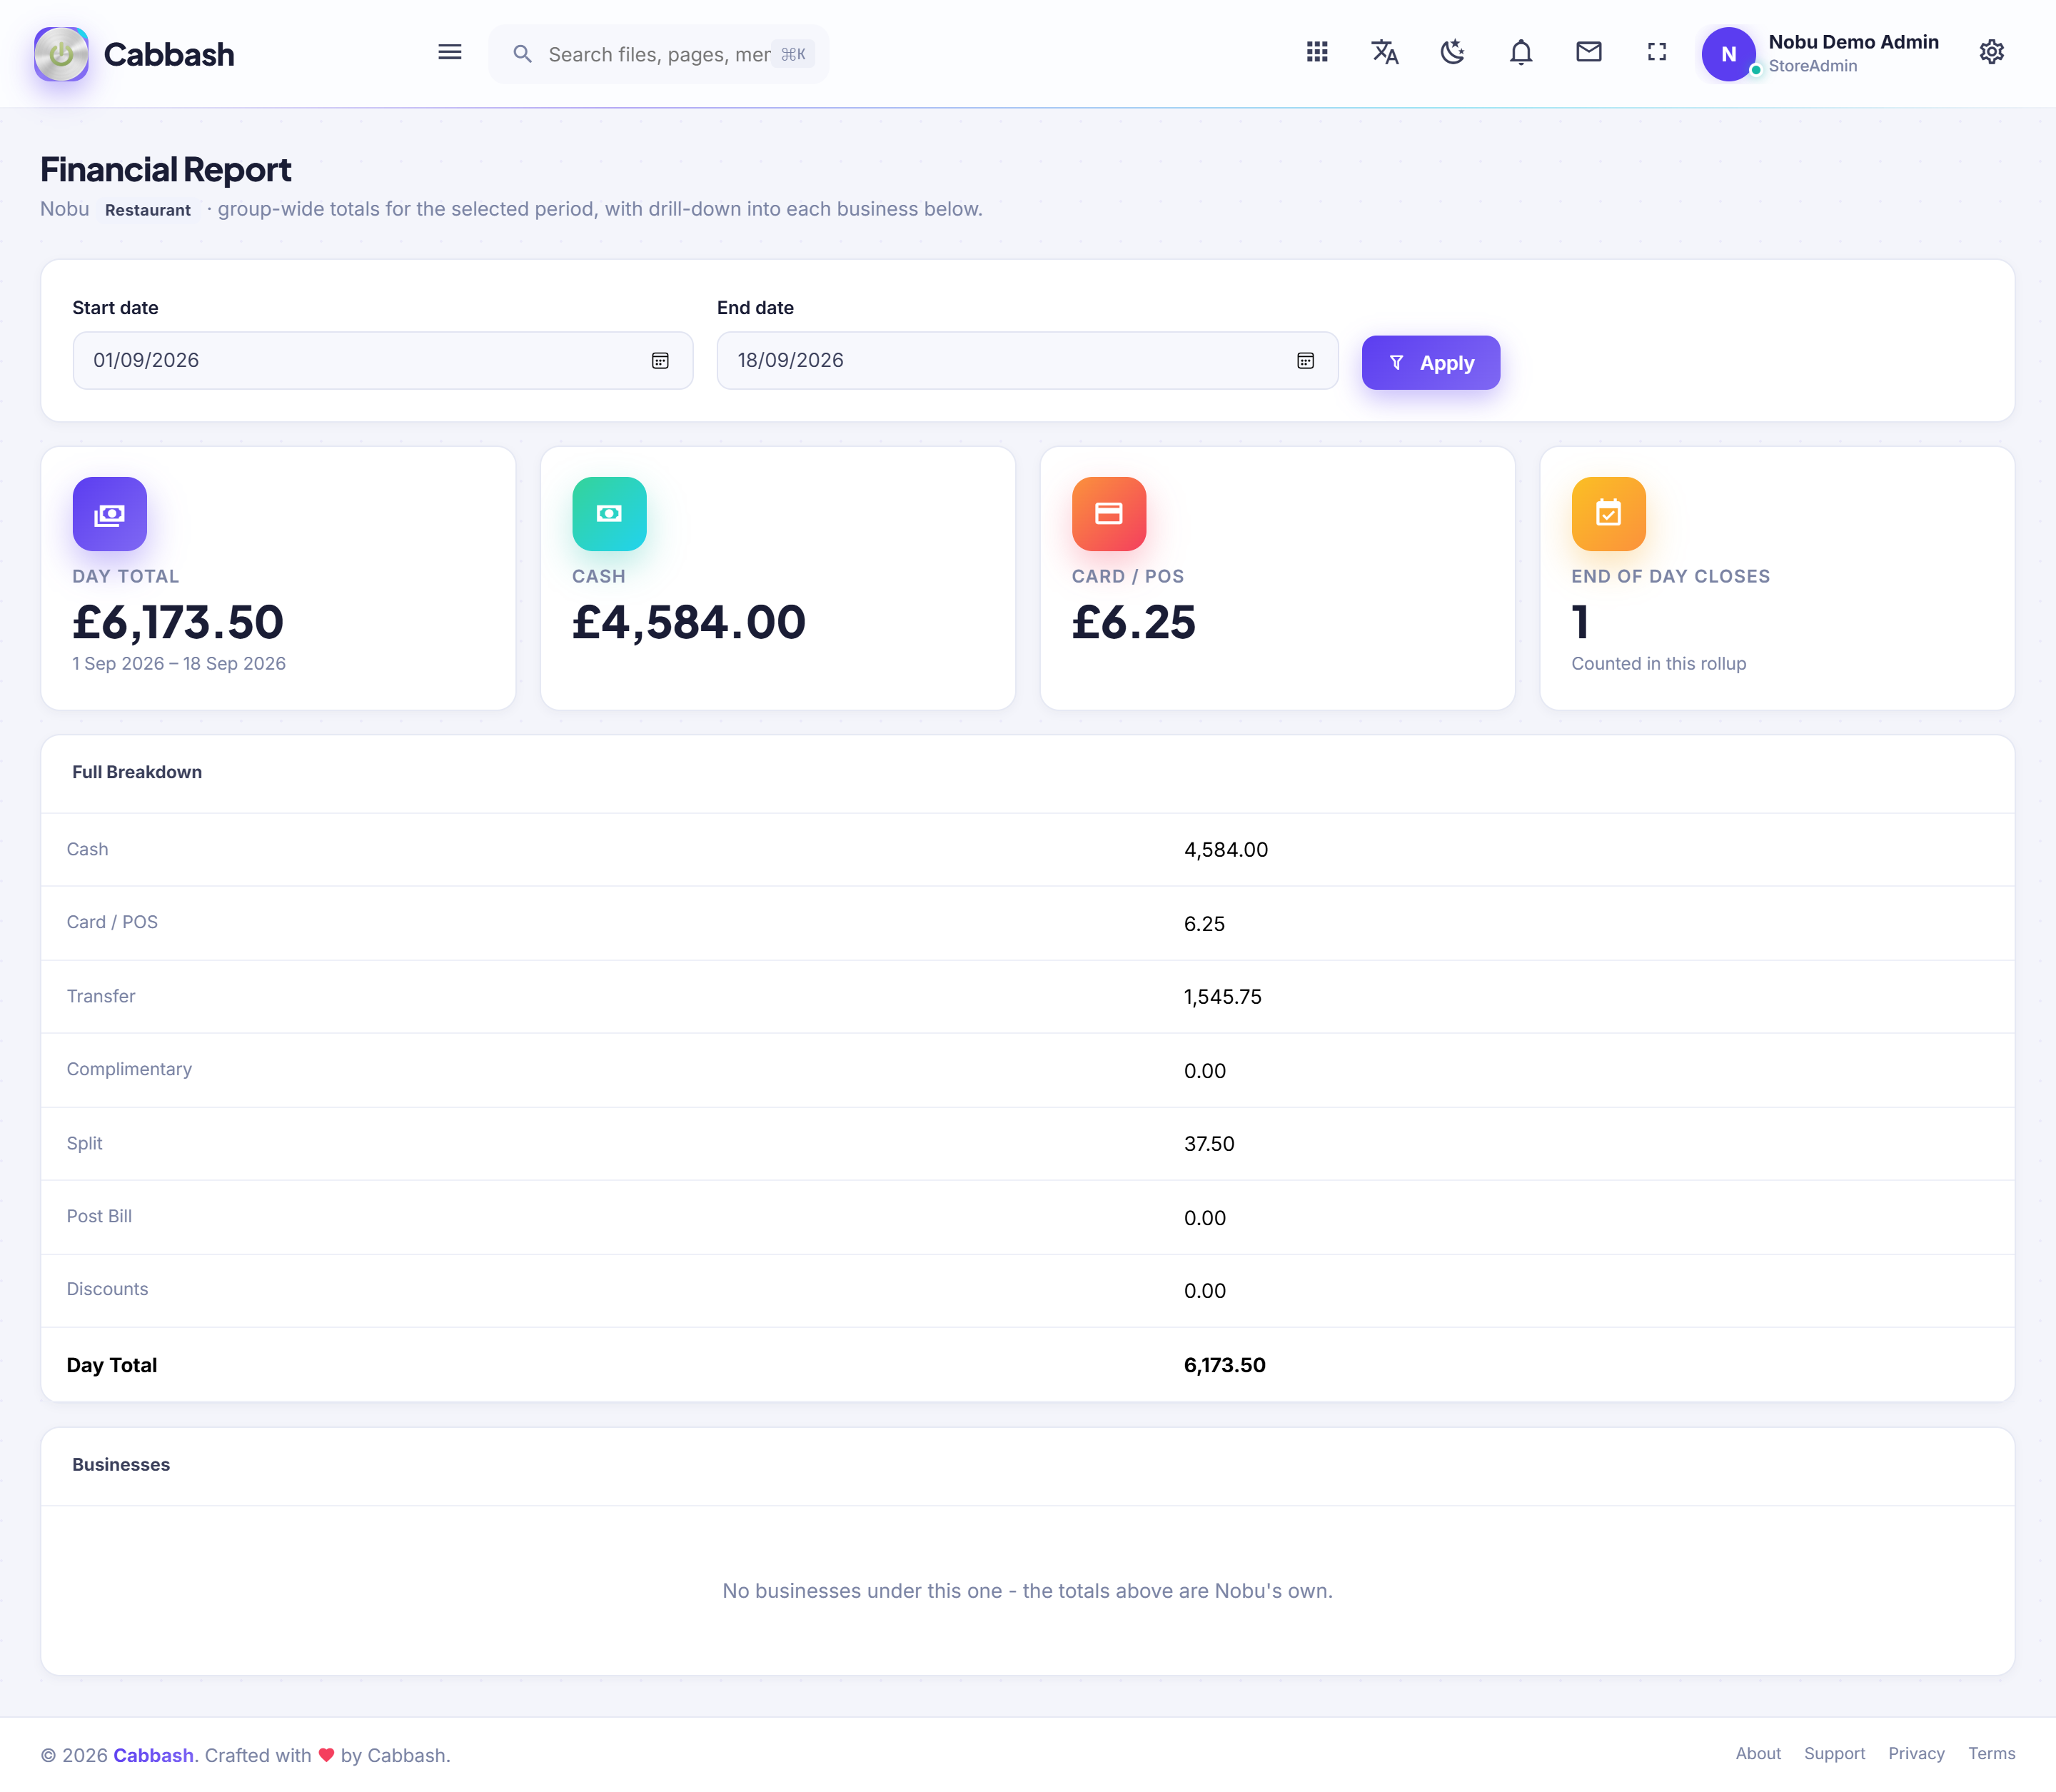2056x1792 pixels.
Task: Select the Cash breakdown row label
Action: (x=87, y=849)
